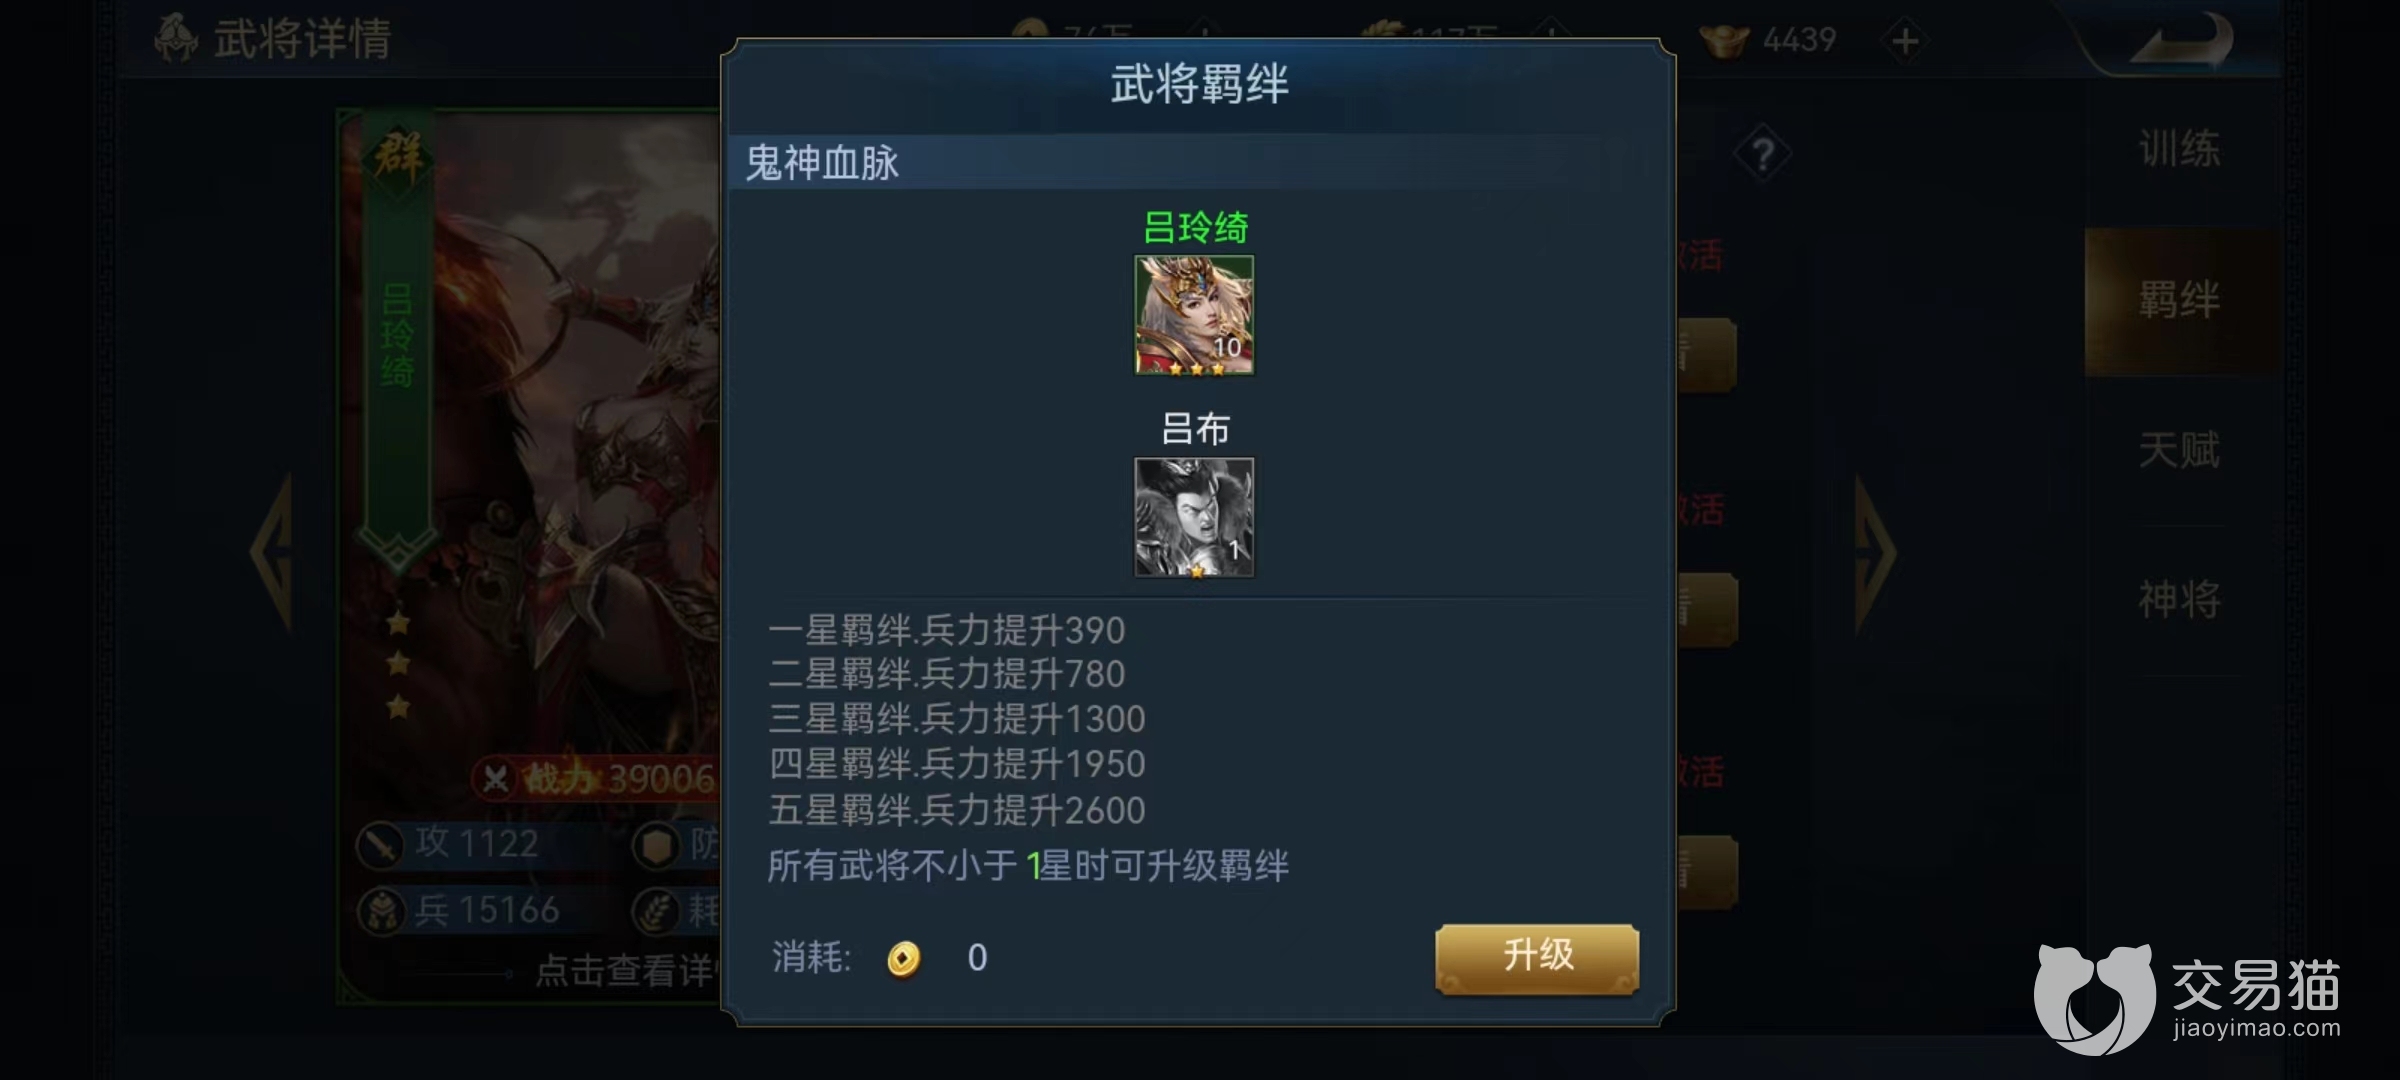This screenshot has height=1080, width=2400.
Task: Click the plus icon beside 4439 ingots
Action: 1905,41
